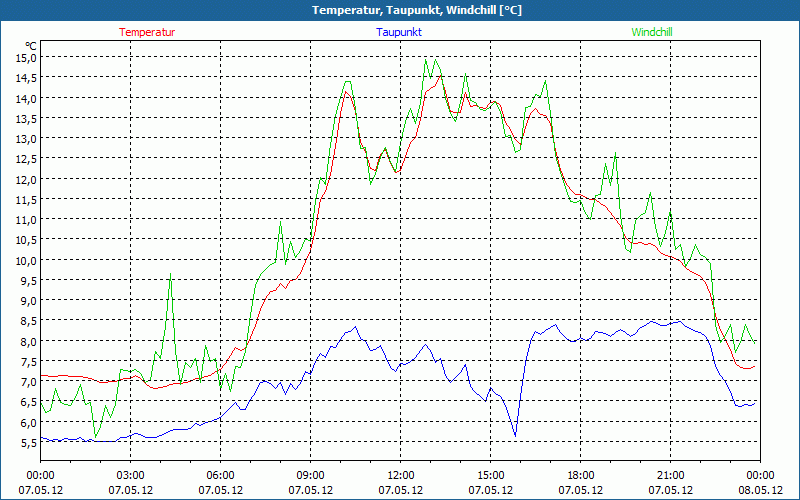Click the 7,5 y-axis value

click(29, 362)
